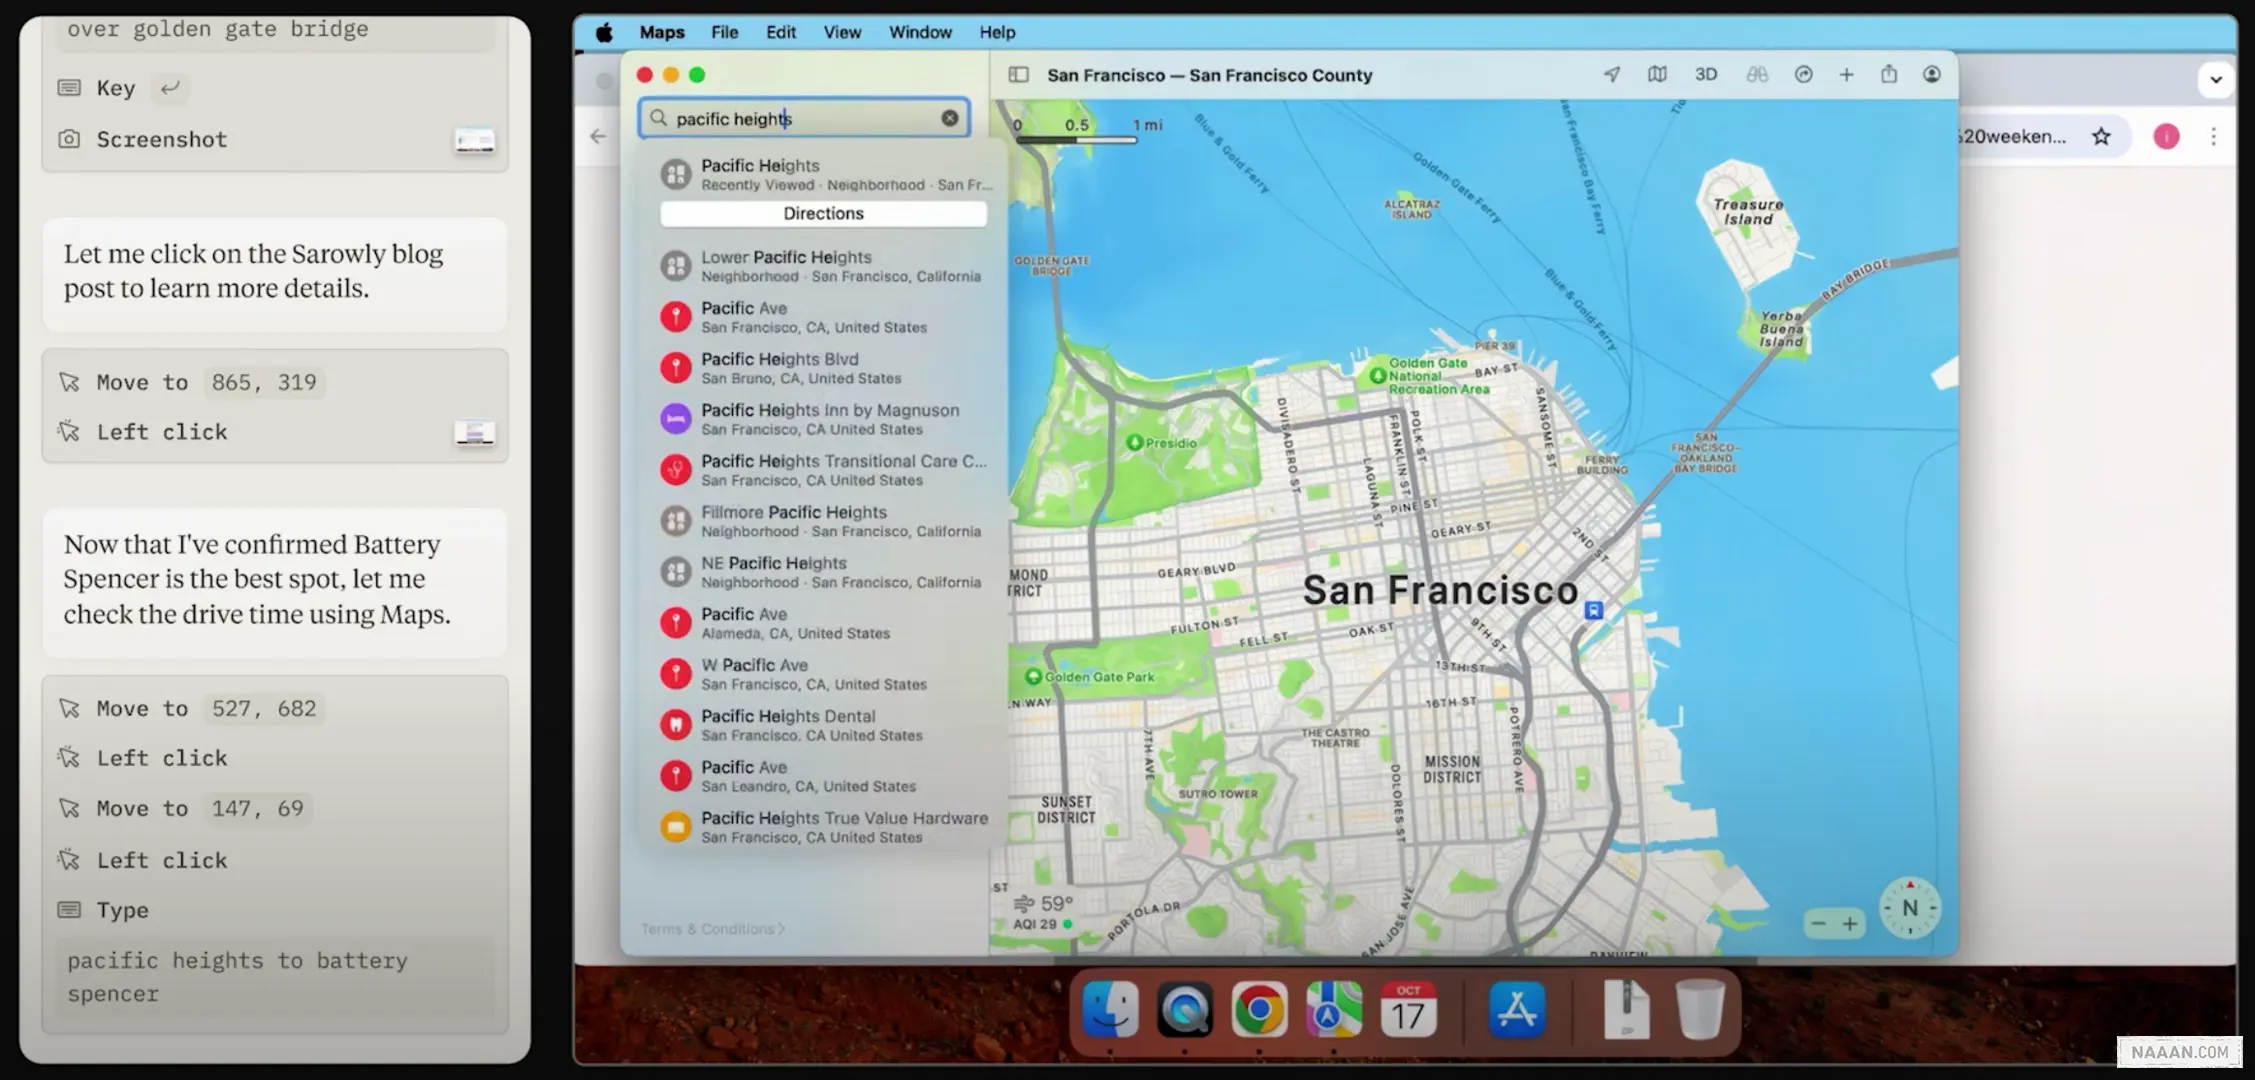Click the share icon in Maps toolbar
The image size is (2255, 1080).
coord(1889,75)
